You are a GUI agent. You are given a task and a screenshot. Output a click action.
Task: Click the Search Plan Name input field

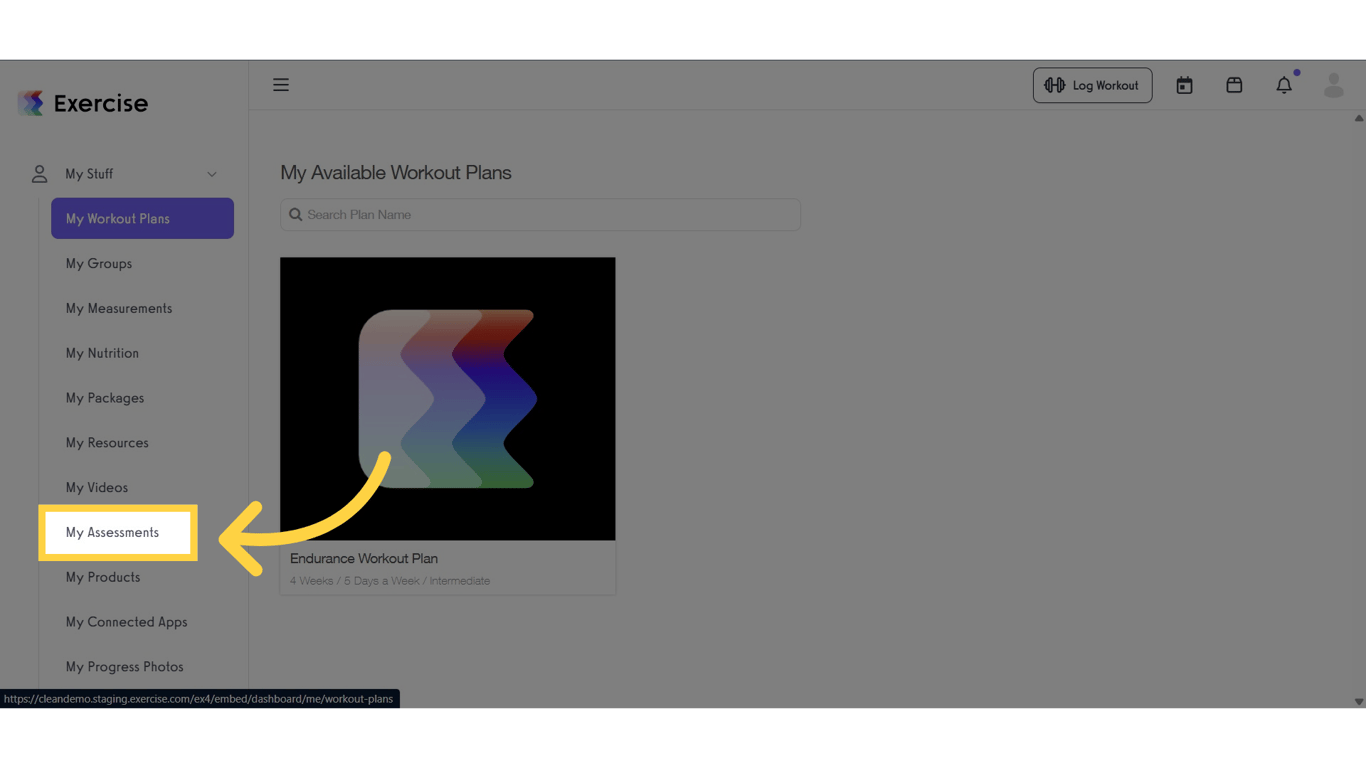click(540, 214)
